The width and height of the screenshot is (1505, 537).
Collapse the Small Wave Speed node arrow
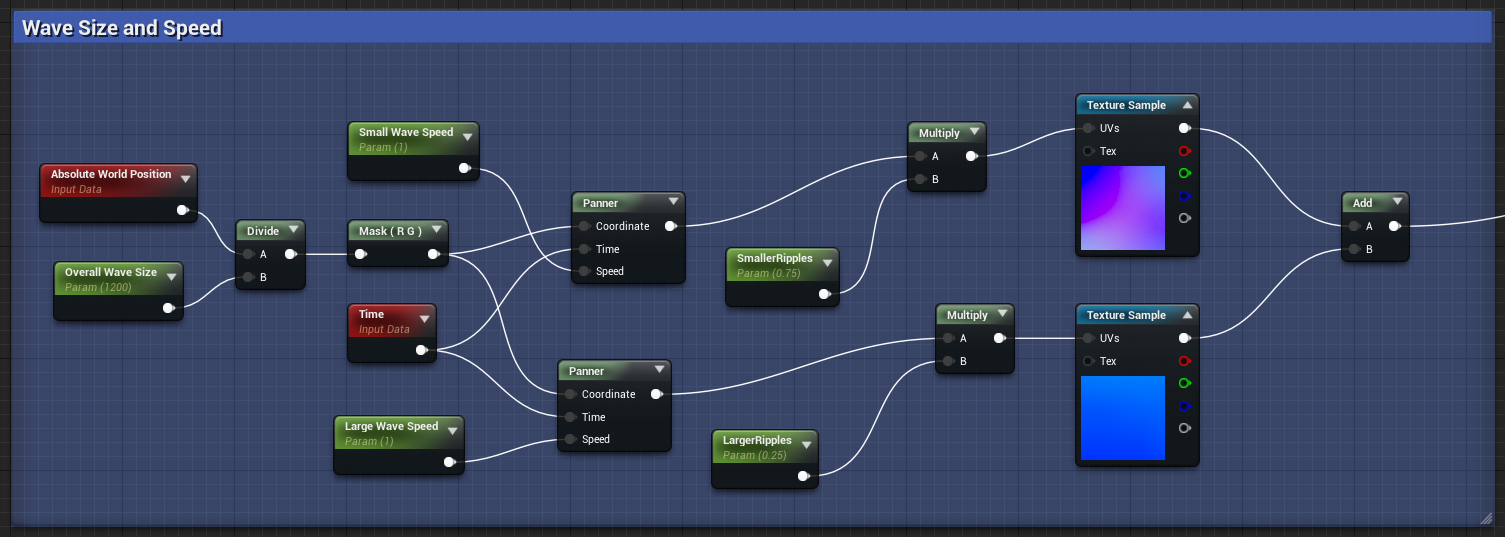coord(467,137)
